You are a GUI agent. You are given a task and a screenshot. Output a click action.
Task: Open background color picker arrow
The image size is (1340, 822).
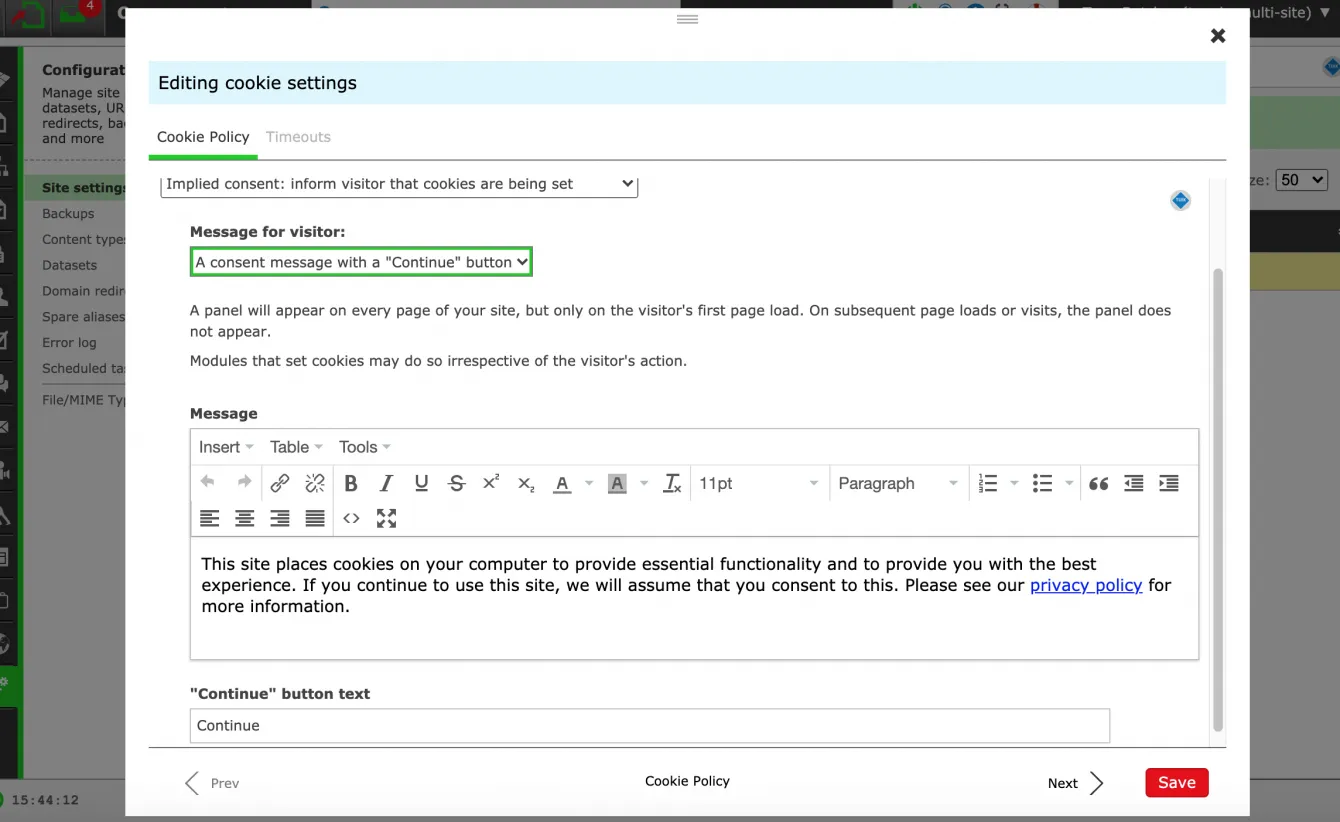click(x=644, y=483)
